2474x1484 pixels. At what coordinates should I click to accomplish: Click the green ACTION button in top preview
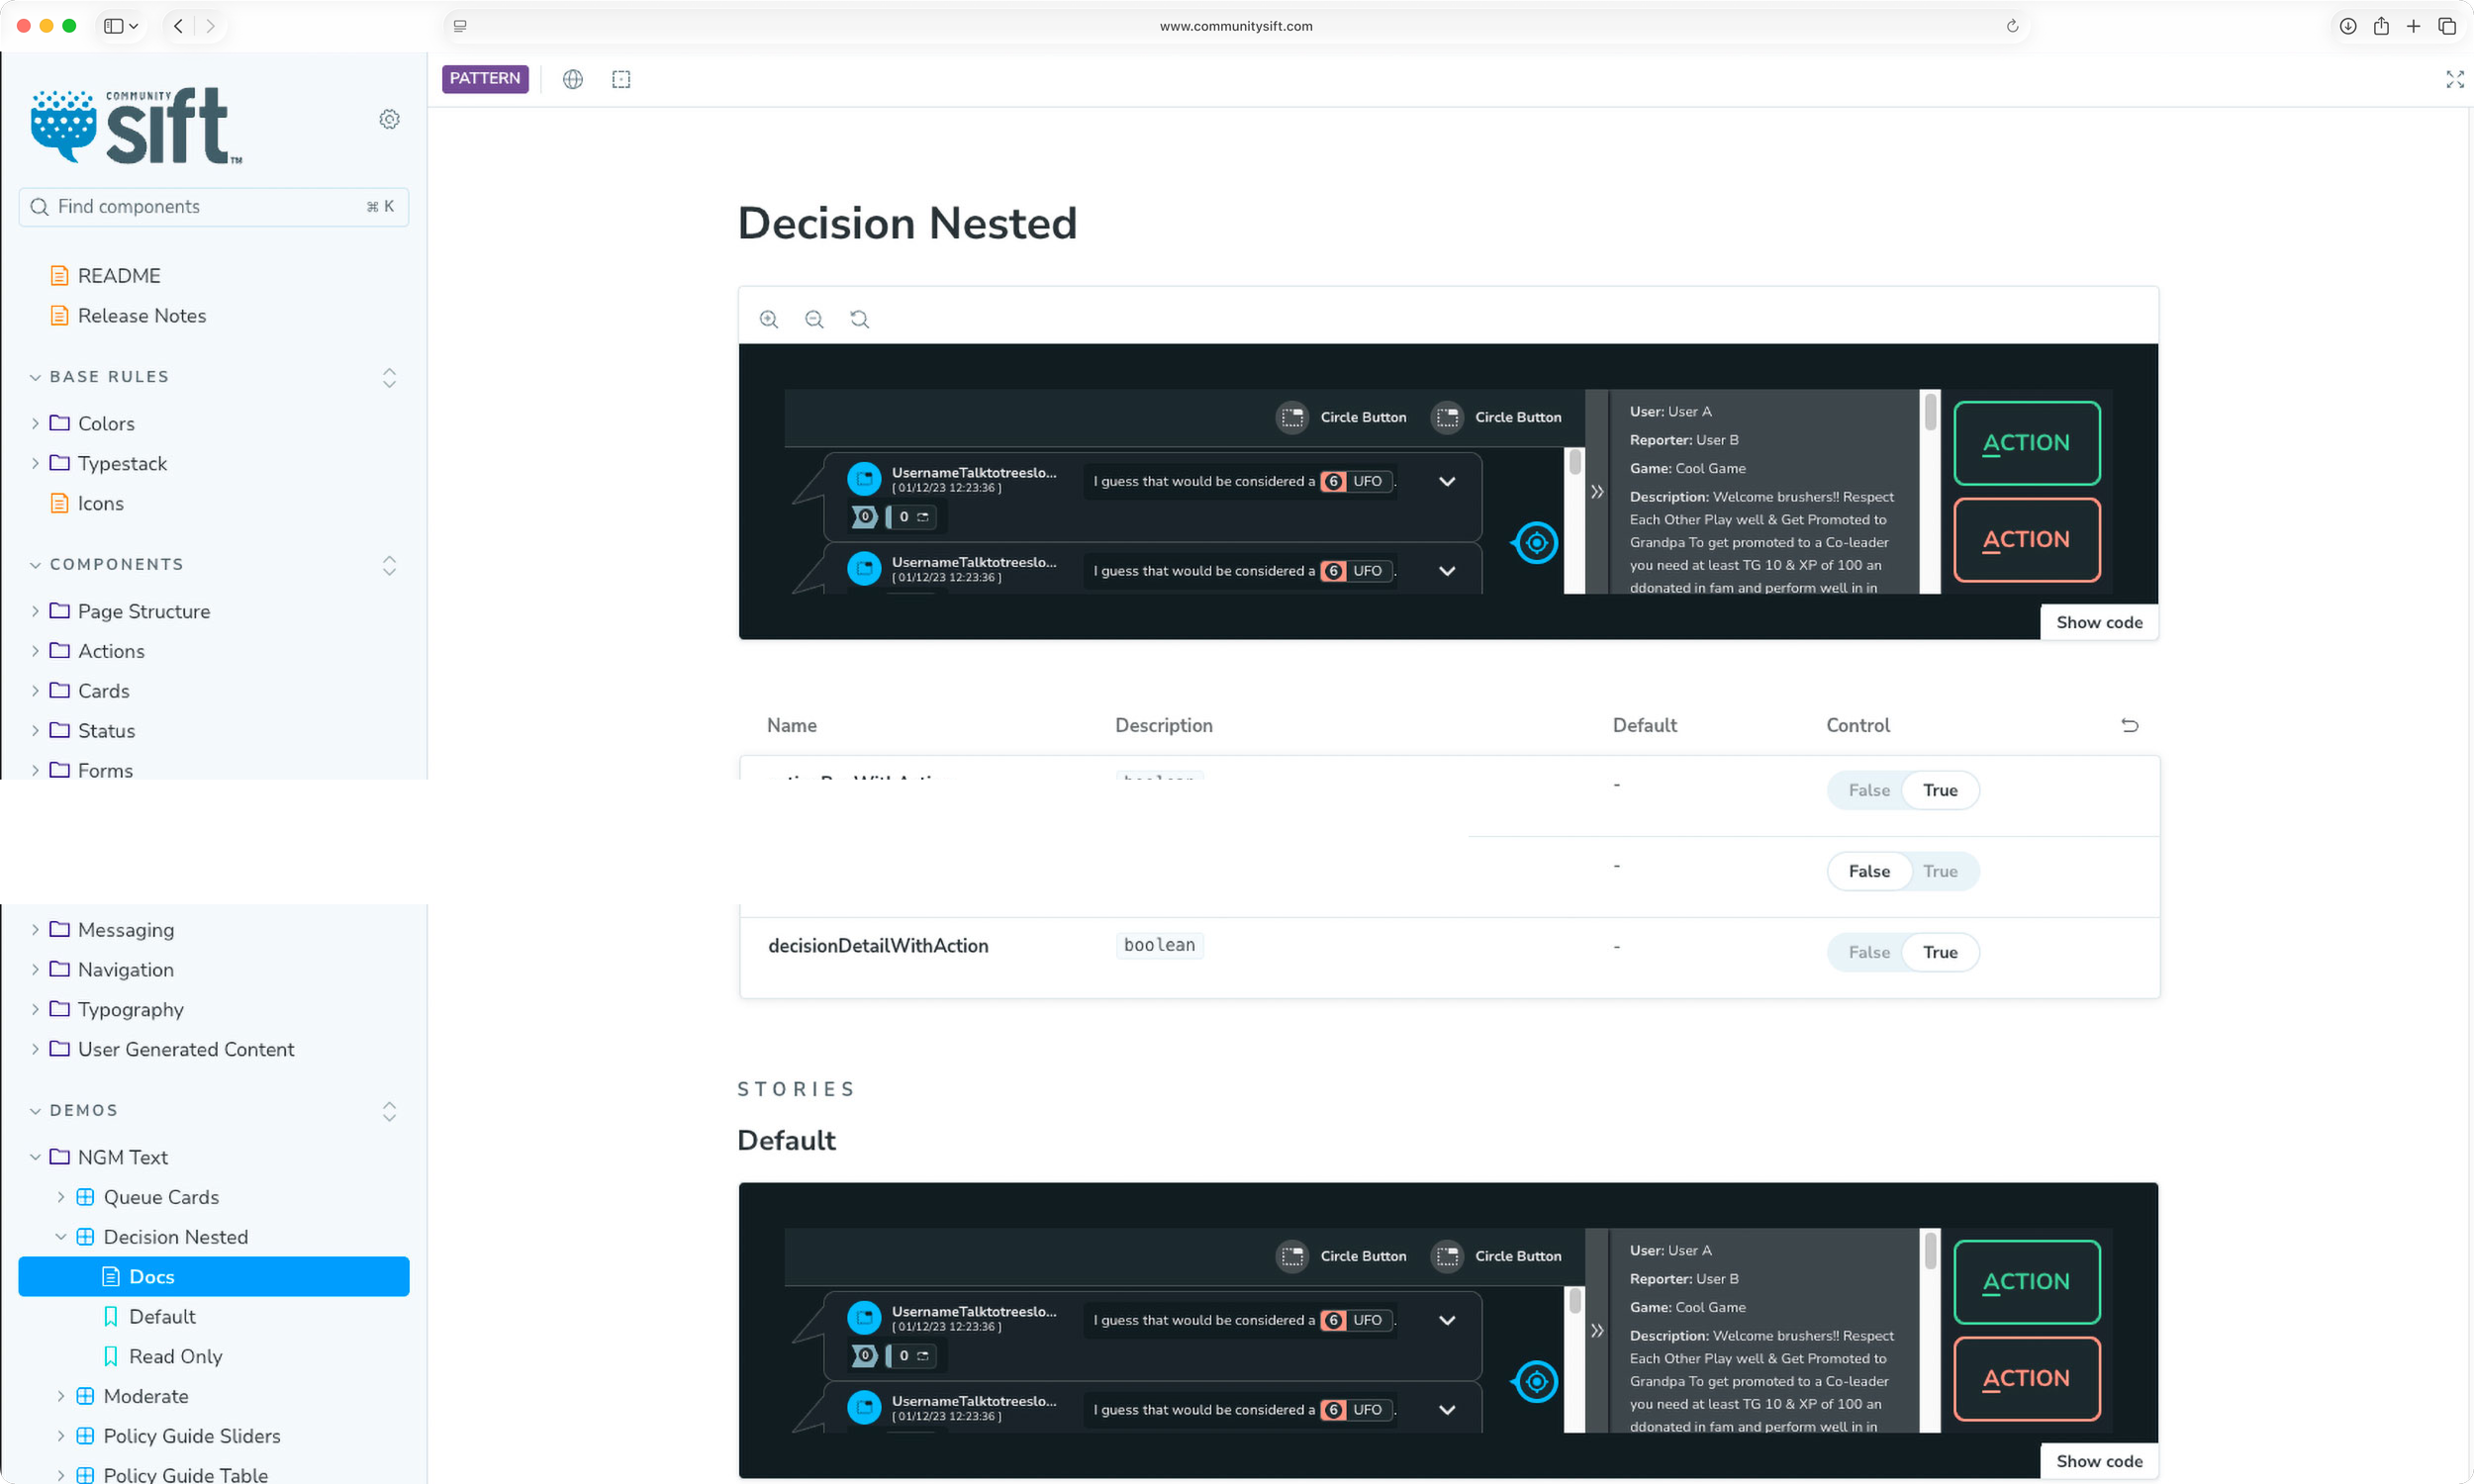coord(2026,443)
